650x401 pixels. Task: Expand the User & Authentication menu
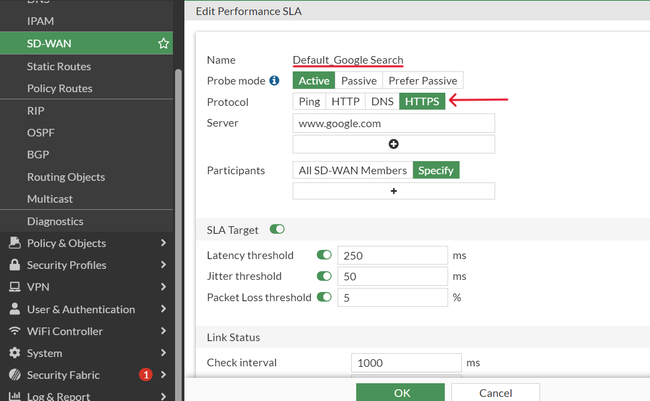pos(163,309)
